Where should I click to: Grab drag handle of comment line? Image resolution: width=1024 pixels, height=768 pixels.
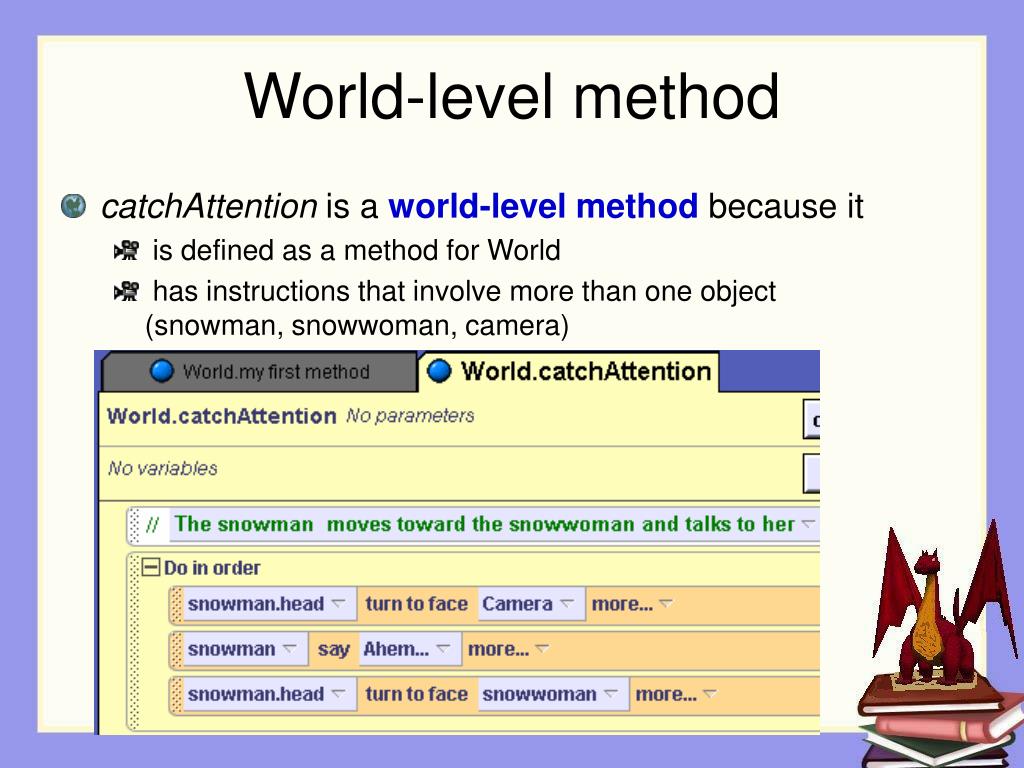[134, 525]
